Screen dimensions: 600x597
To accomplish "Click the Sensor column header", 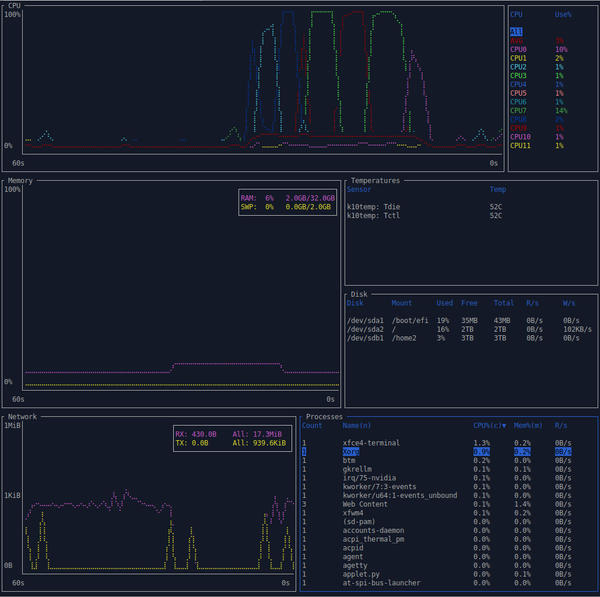I will [359, 189].
